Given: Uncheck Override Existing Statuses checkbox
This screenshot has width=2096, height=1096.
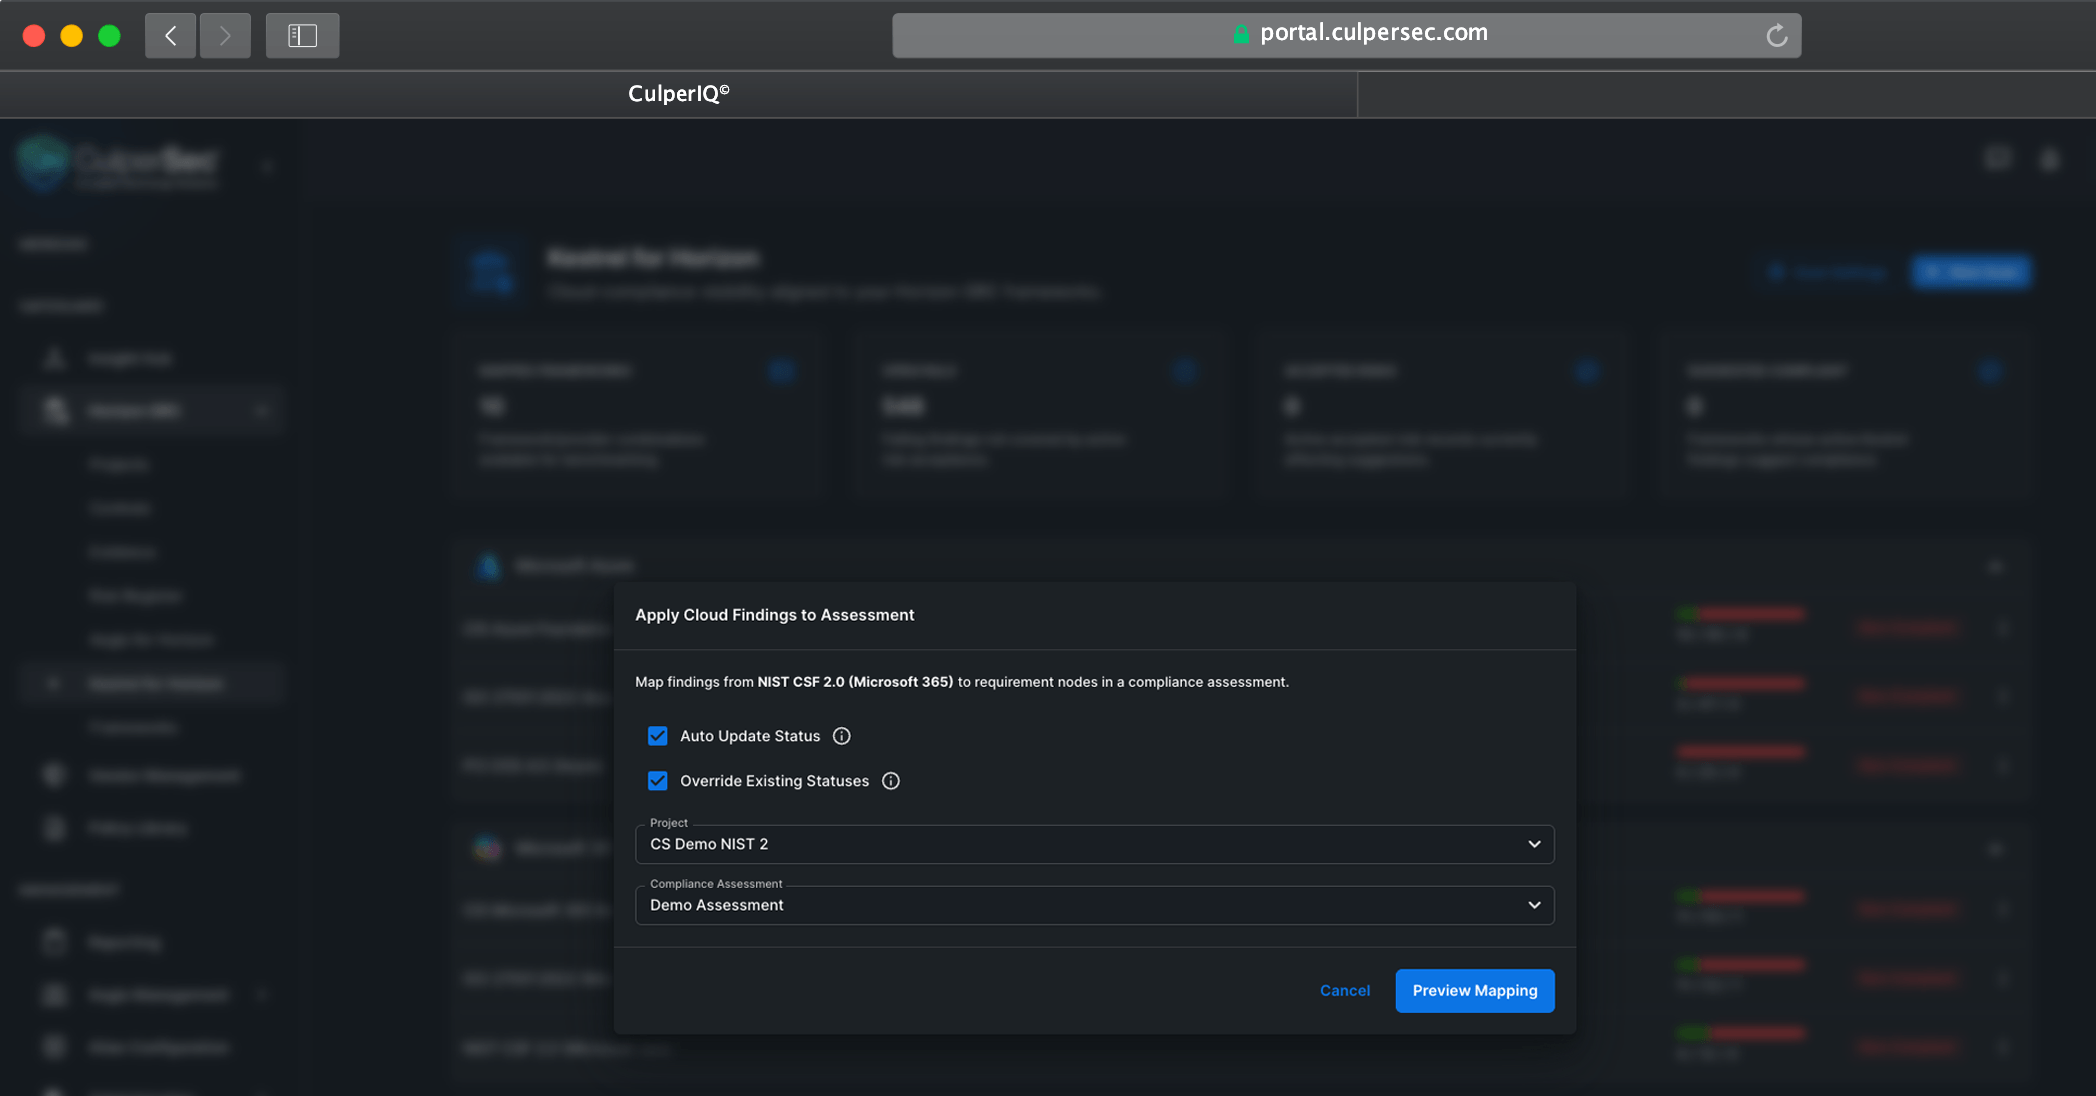Looking at the screenshot, I should 657,781.
